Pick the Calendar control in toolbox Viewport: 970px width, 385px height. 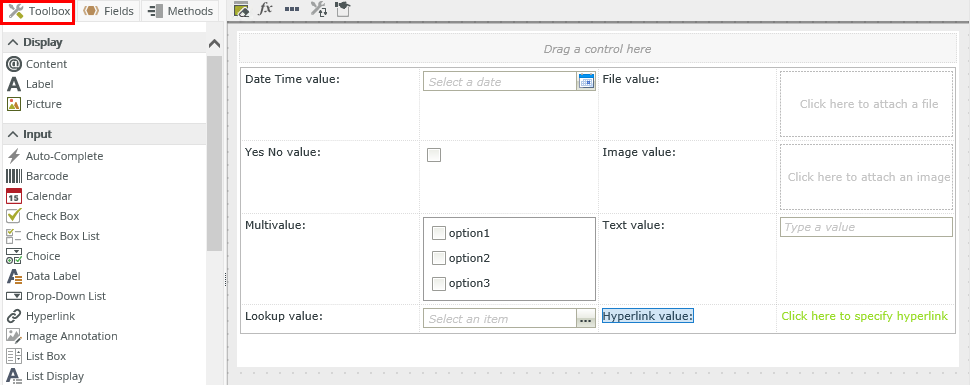[x=39, y=196]
